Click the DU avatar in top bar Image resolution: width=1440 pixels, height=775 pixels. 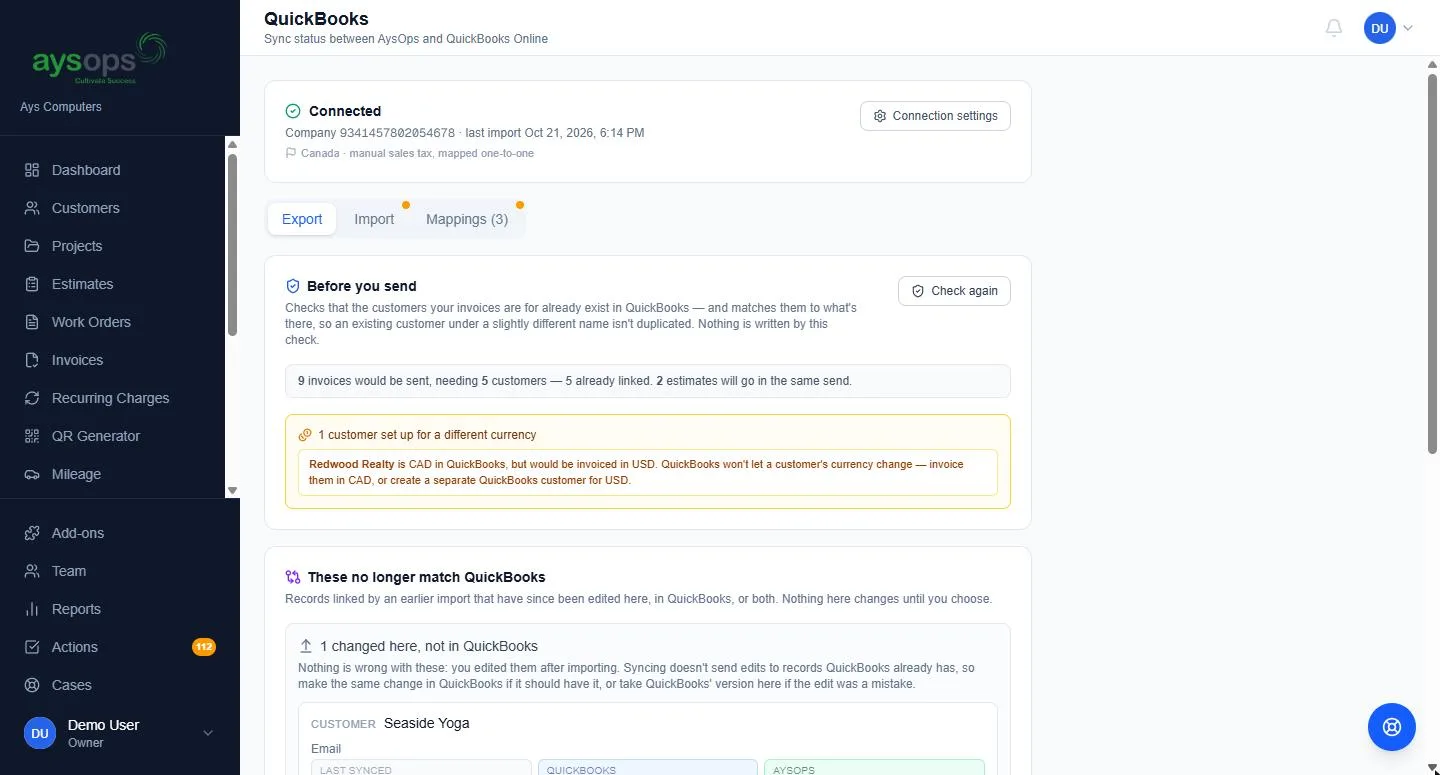1380,28
